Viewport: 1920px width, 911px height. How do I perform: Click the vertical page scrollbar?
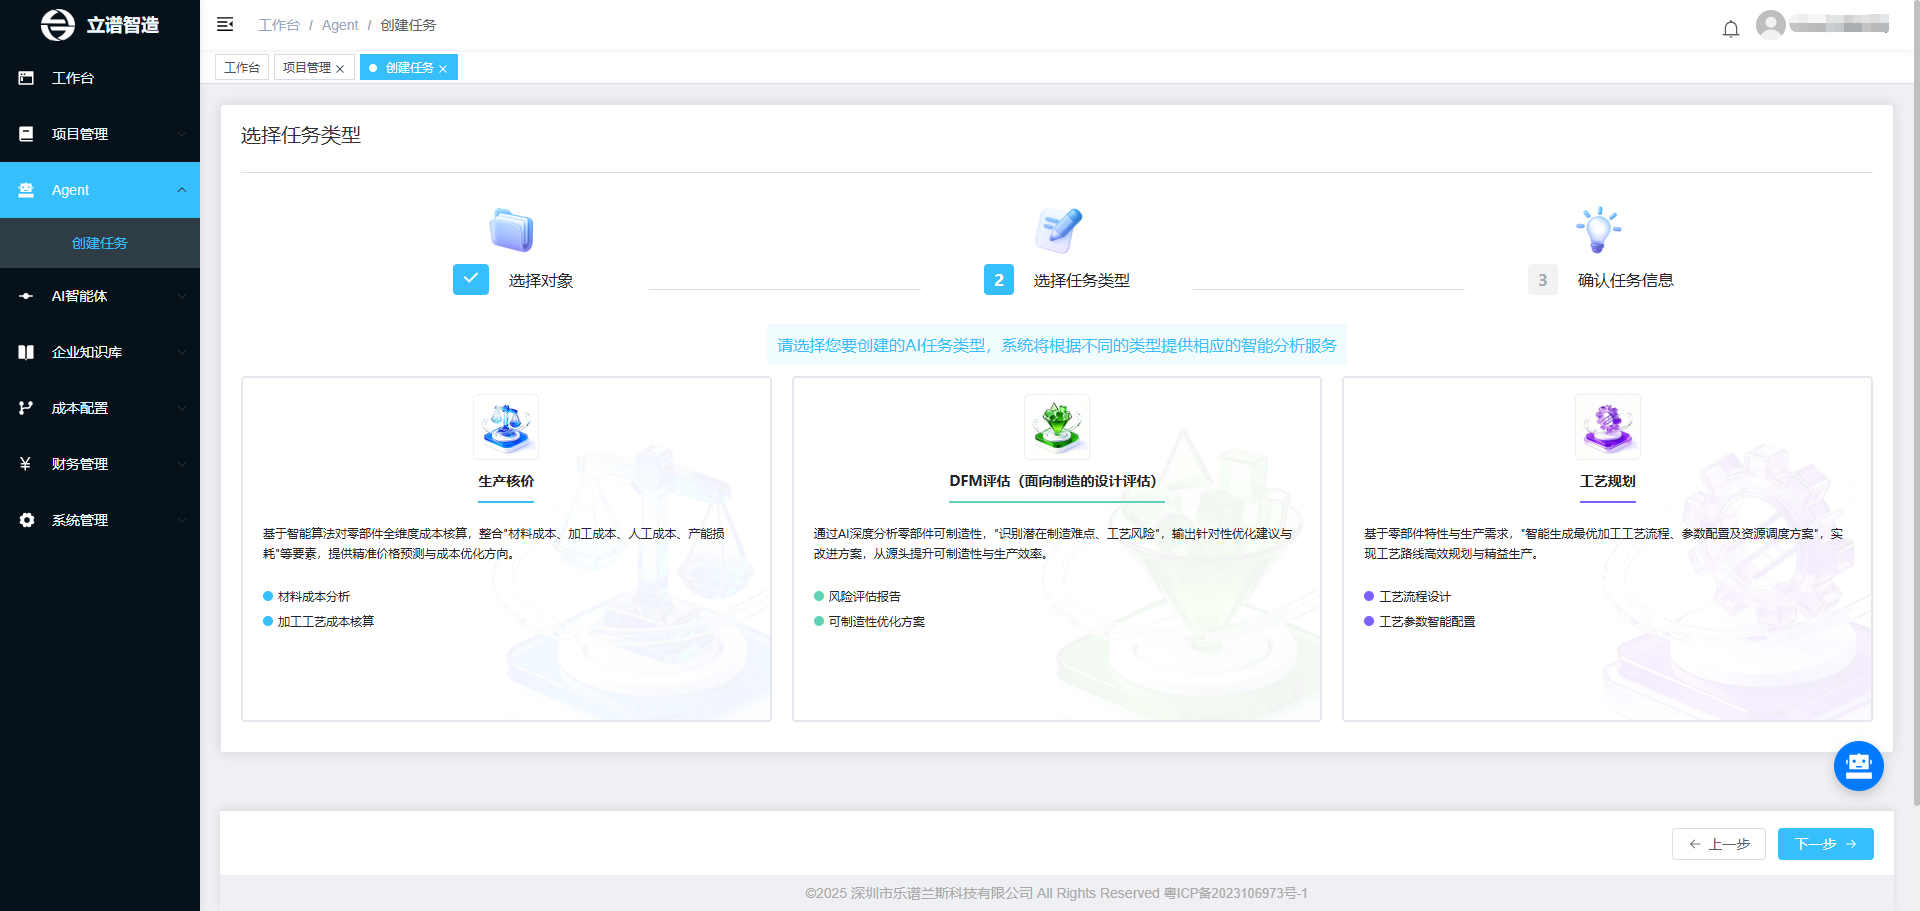(1915, 400)
